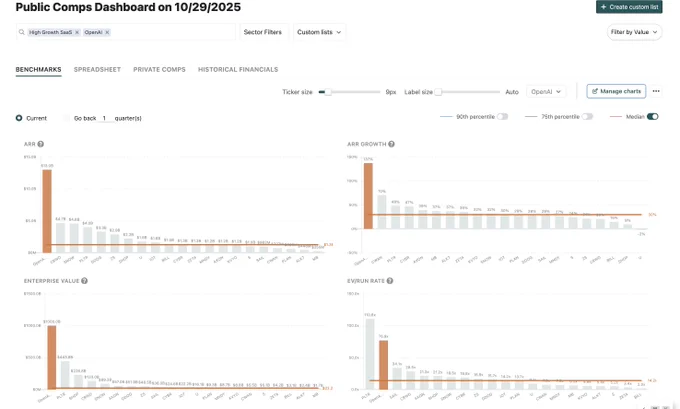This screenshot has width=680, height=409.
Task: Click the orange OpenAI bar in ARR chart
Action: [47, 211]
